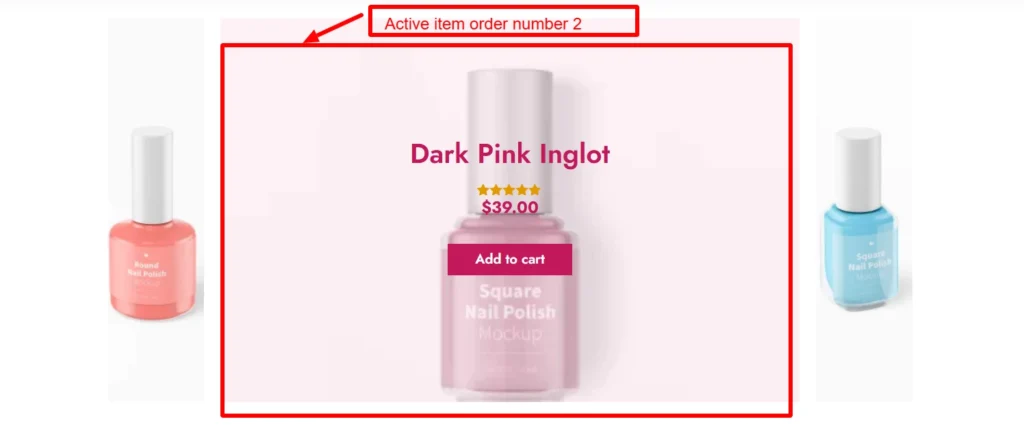This screenshot has height=428, width=1024.
Task: Click the middle rating star
Action: (x=509, y=190)
